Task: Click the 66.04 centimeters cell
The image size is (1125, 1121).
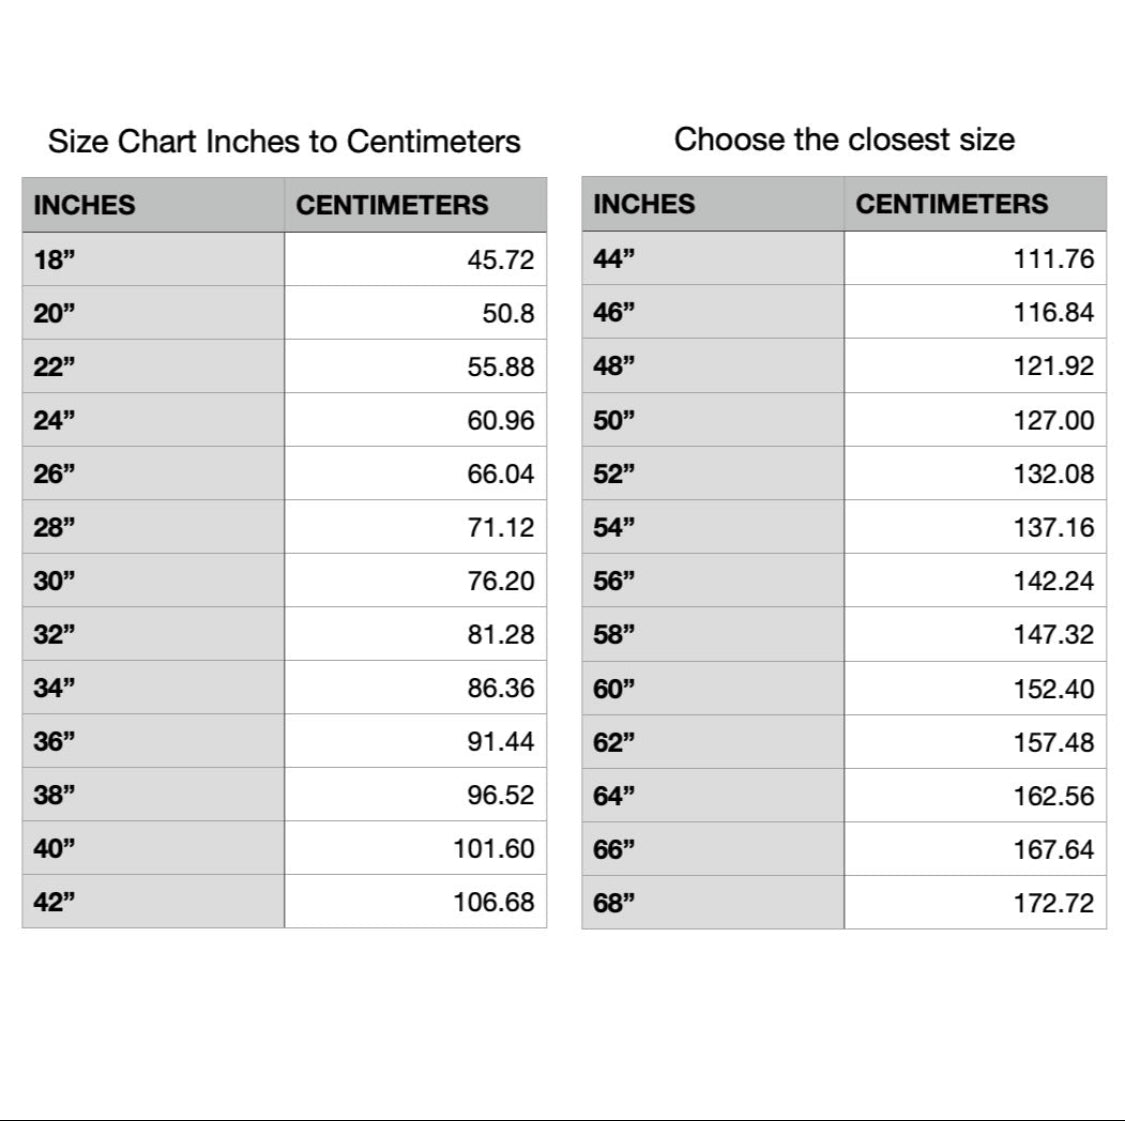Action: [x=500, y=474]
